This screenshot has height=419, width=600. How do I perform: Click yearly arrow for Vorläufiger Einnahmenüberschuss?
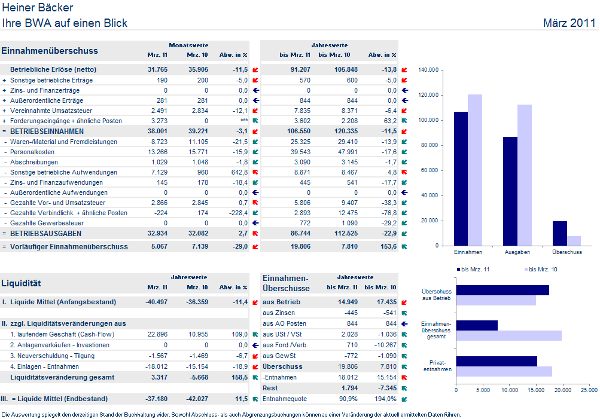404,247
